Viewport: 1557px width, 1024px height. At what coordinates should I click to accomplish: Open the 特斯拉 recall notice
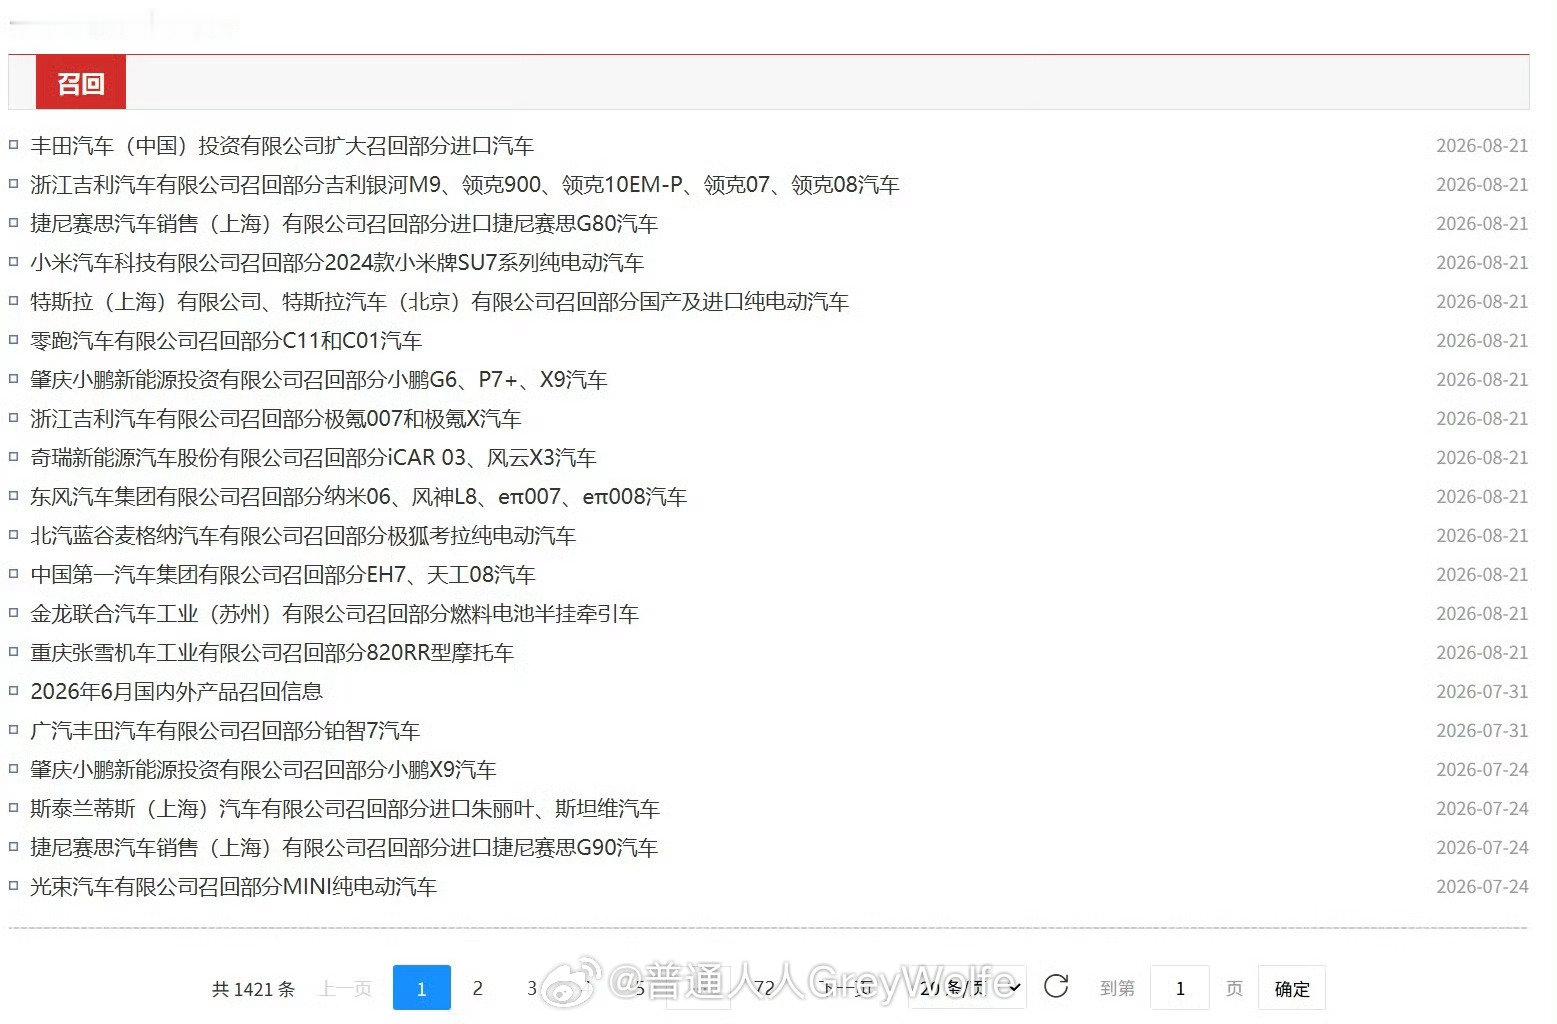439,302
